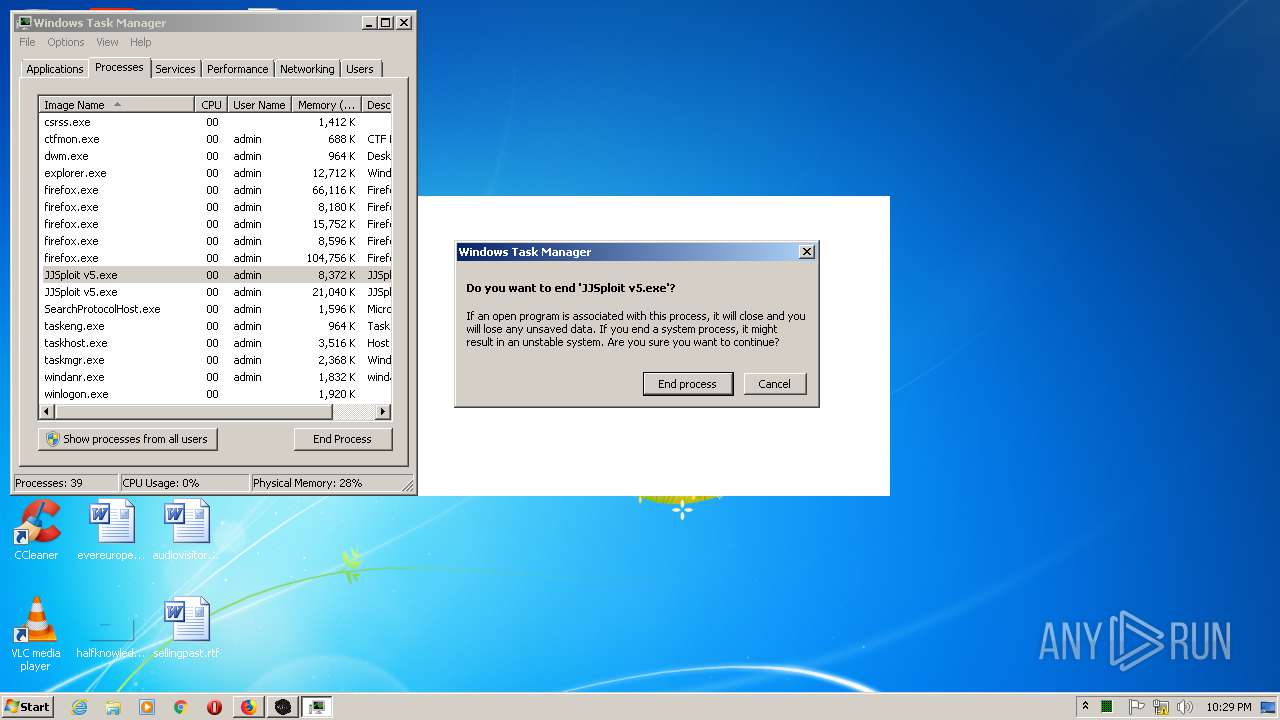Switch to the Networking tab

[x=307, y=69]
